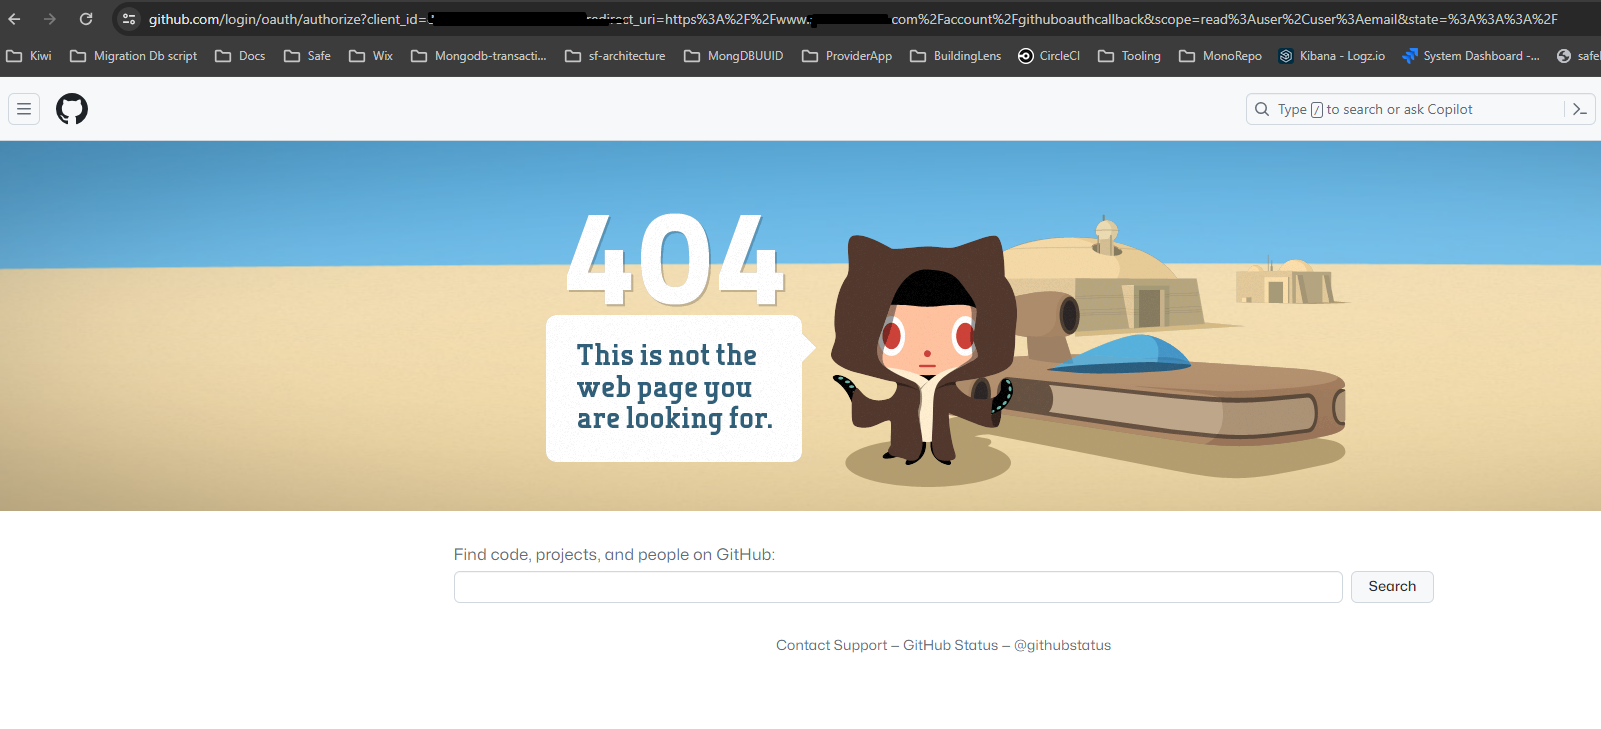1601x729 pixels.
Task: Open the ProviderApp bookmark folder
Action: tap(847, 56)
